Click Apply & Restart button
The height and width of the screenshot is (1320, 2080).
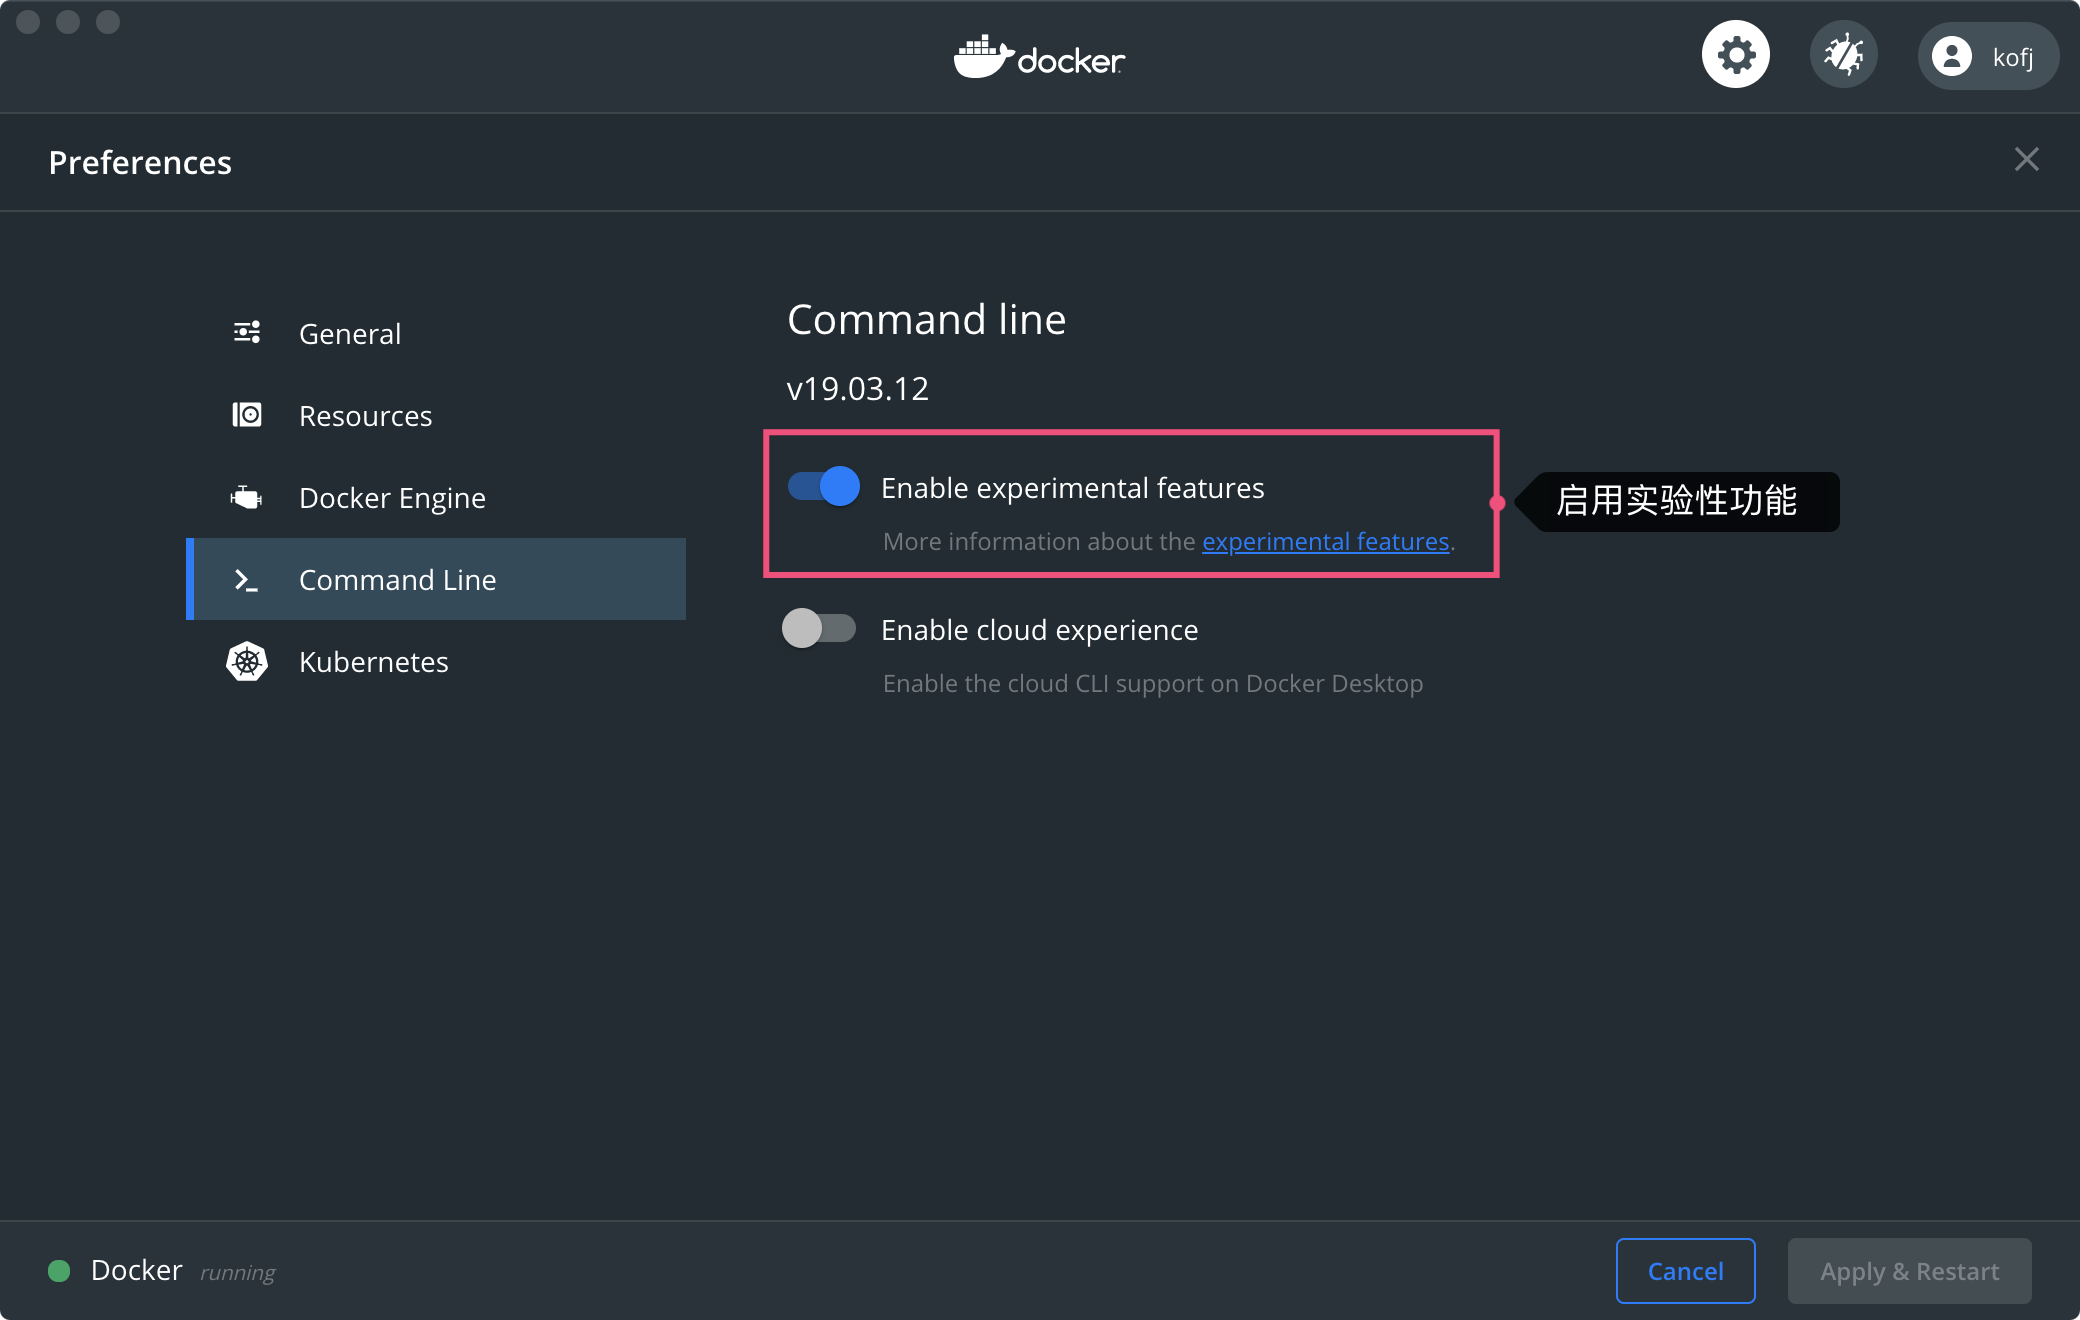click(1909, 1271)
